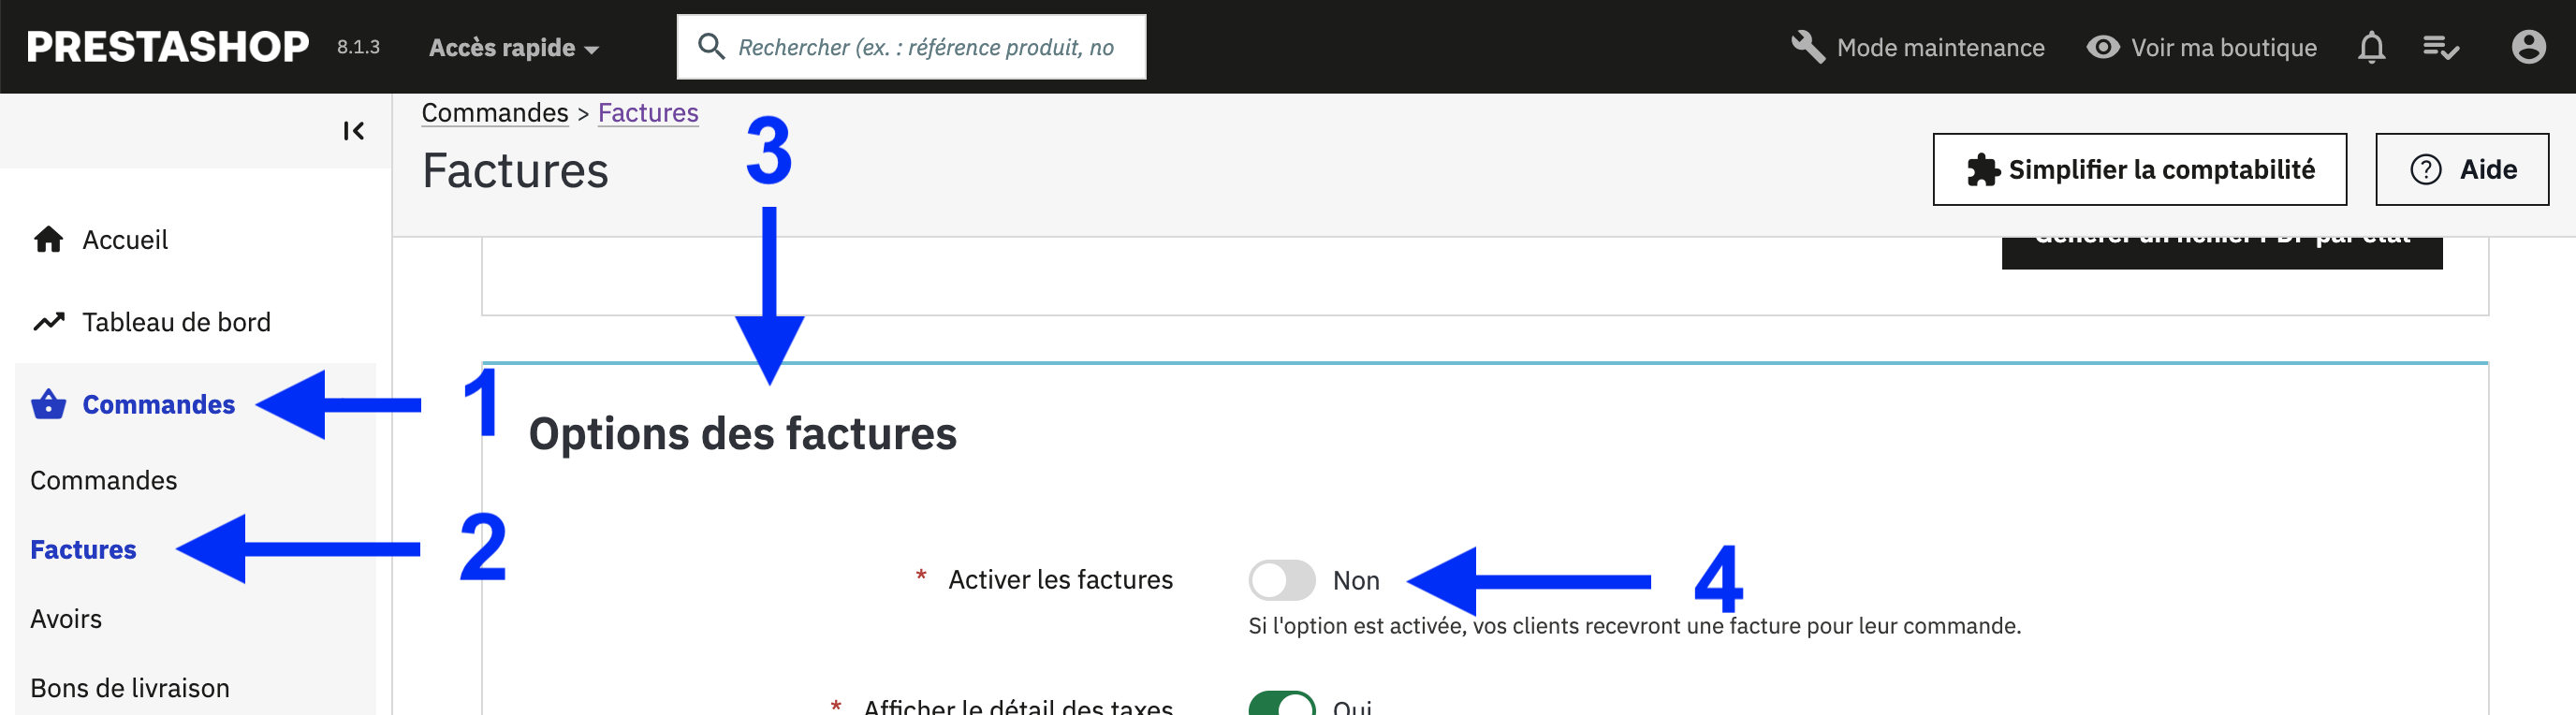Open the user profile avatar icon
This screenshot has height=715, width=2576.
(x=2528, y=47)
